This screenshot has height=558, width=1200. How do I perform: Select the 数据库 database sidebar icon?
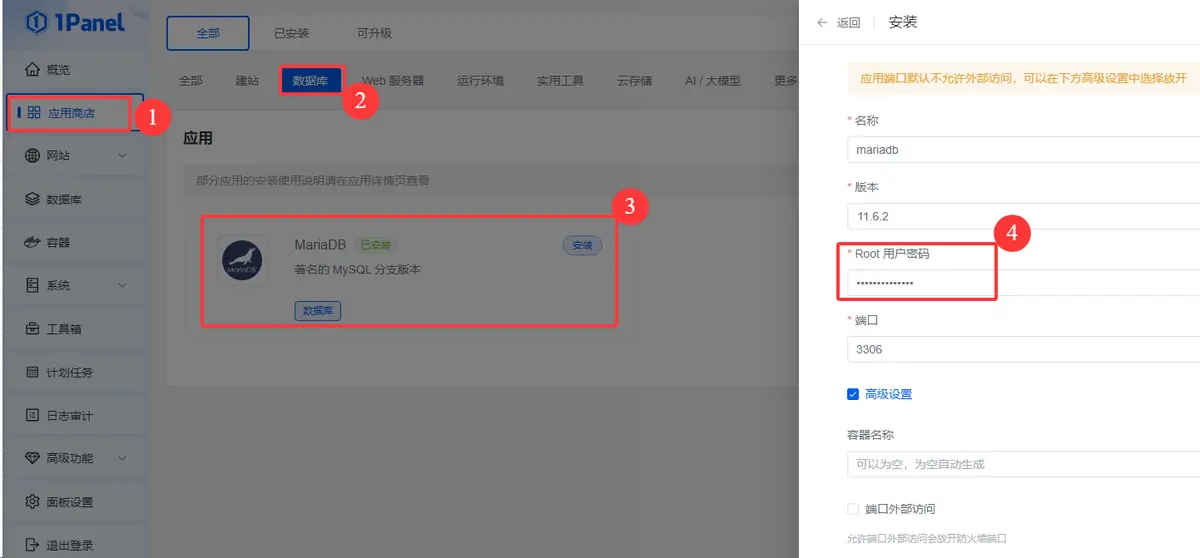[32, 199]
